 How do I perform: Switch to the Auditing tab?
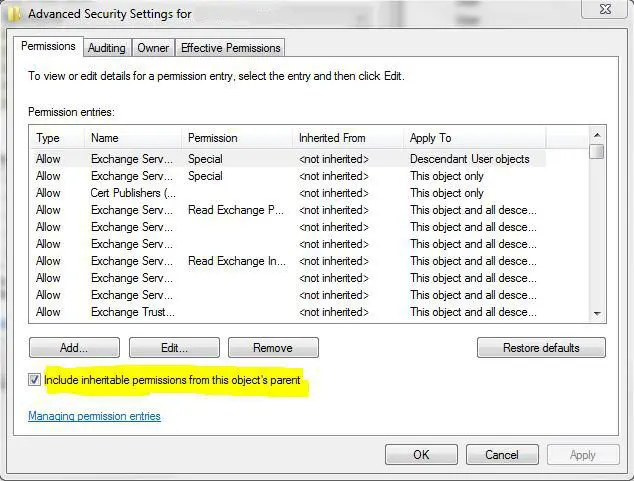tap(106, 47)
